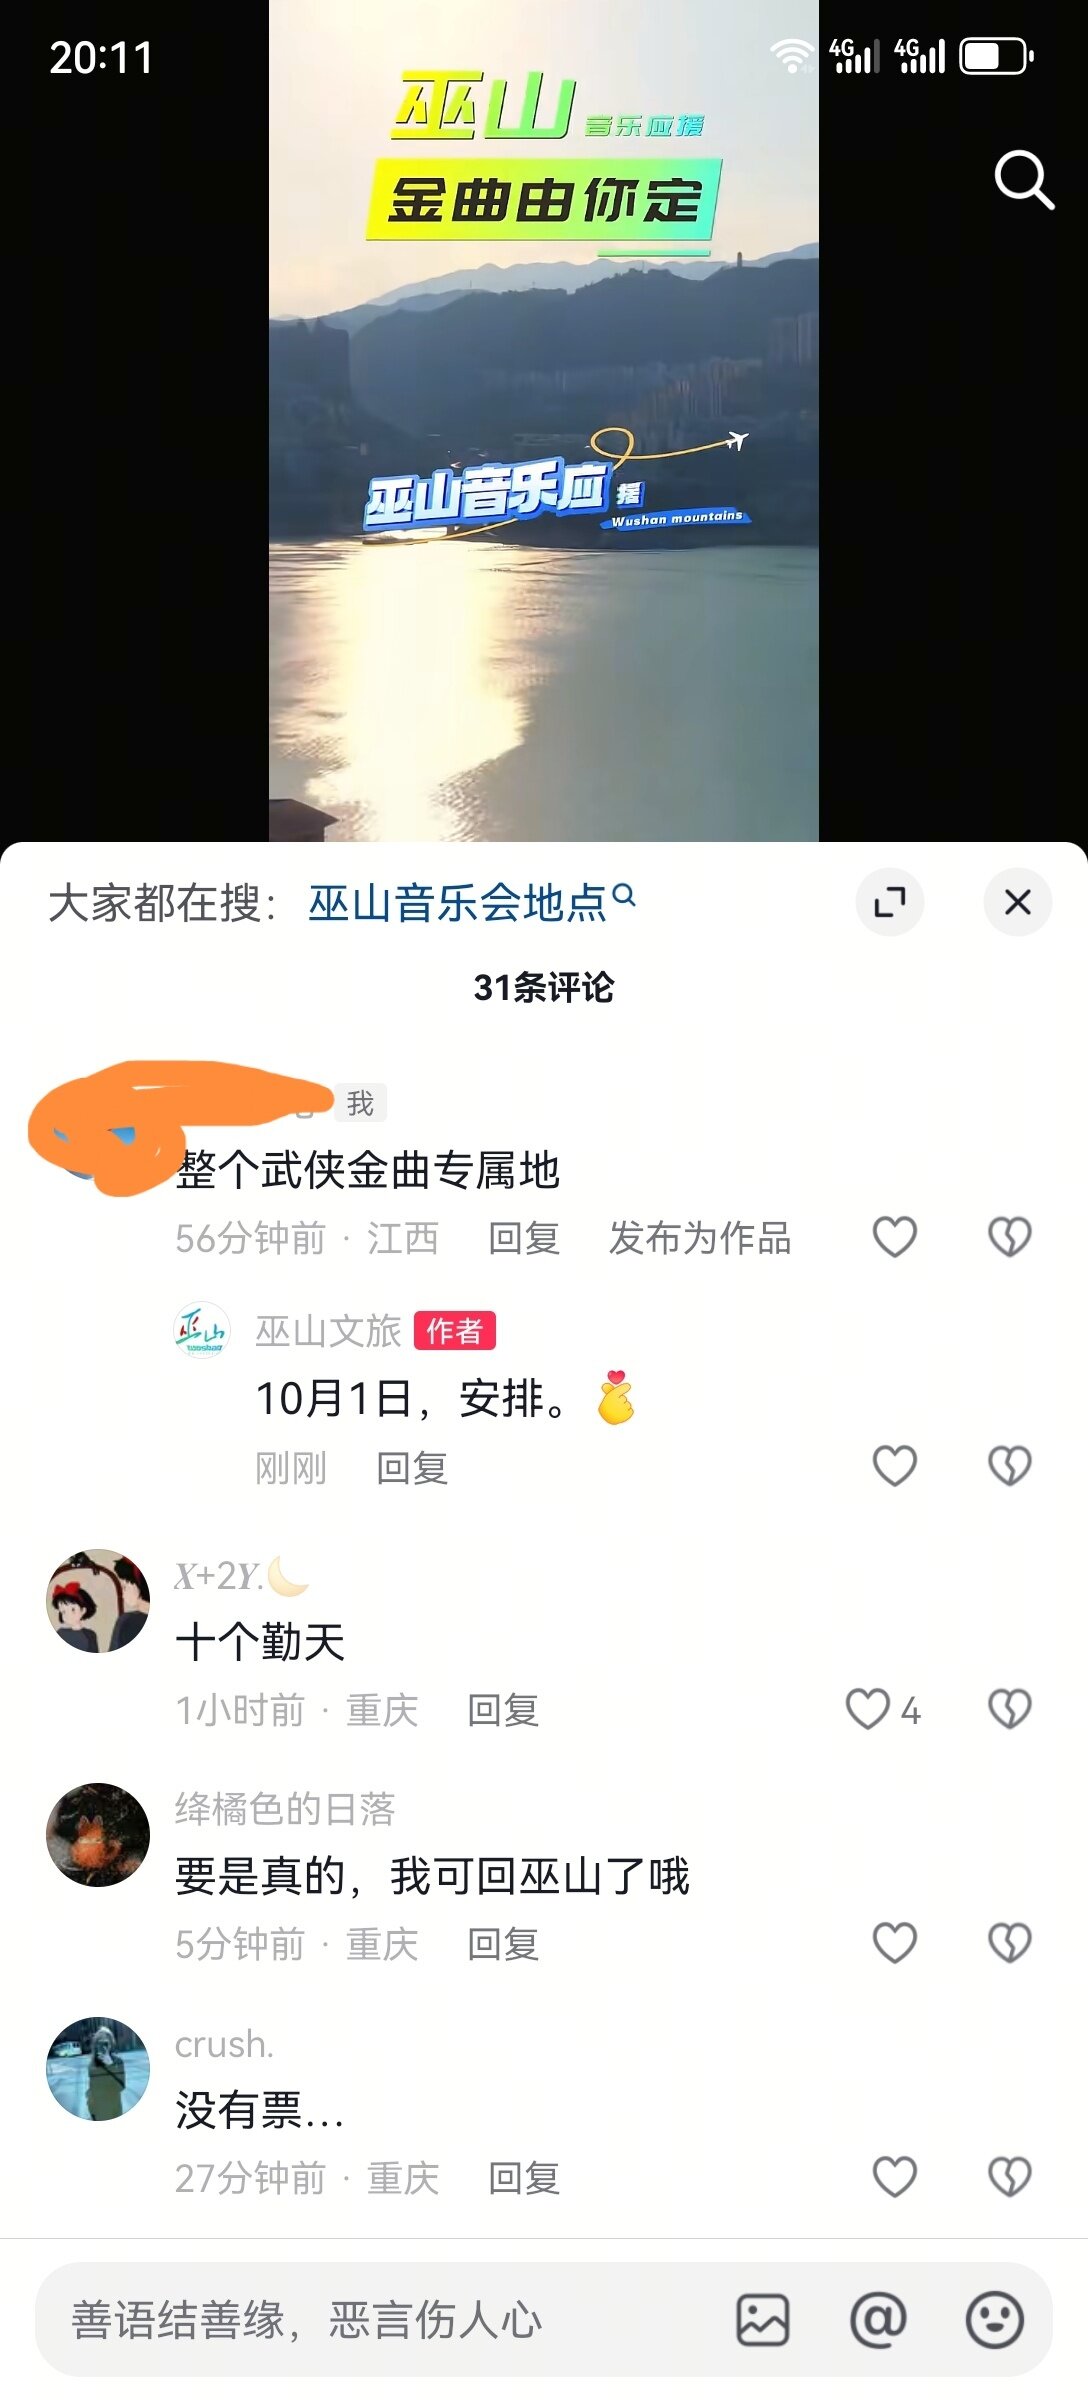Open the image attachment icon
Screen dimensions: 1088x2400
click(763, 2320)
